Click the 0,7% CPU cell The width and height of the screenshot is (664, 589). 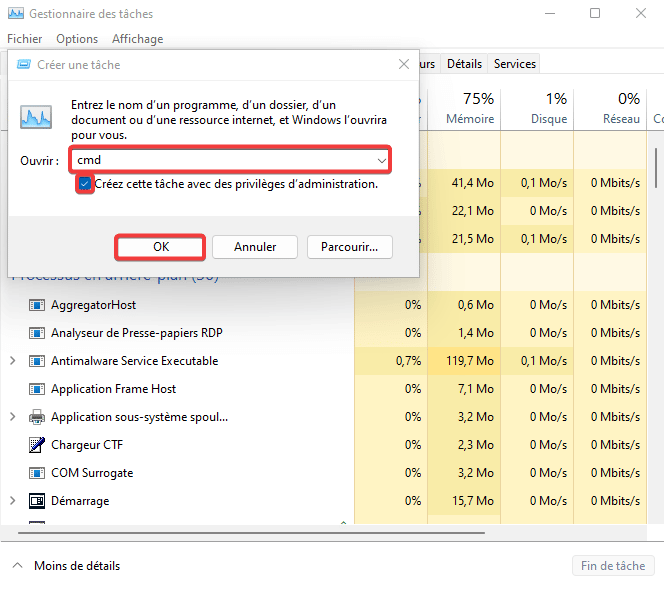[391, 361]
